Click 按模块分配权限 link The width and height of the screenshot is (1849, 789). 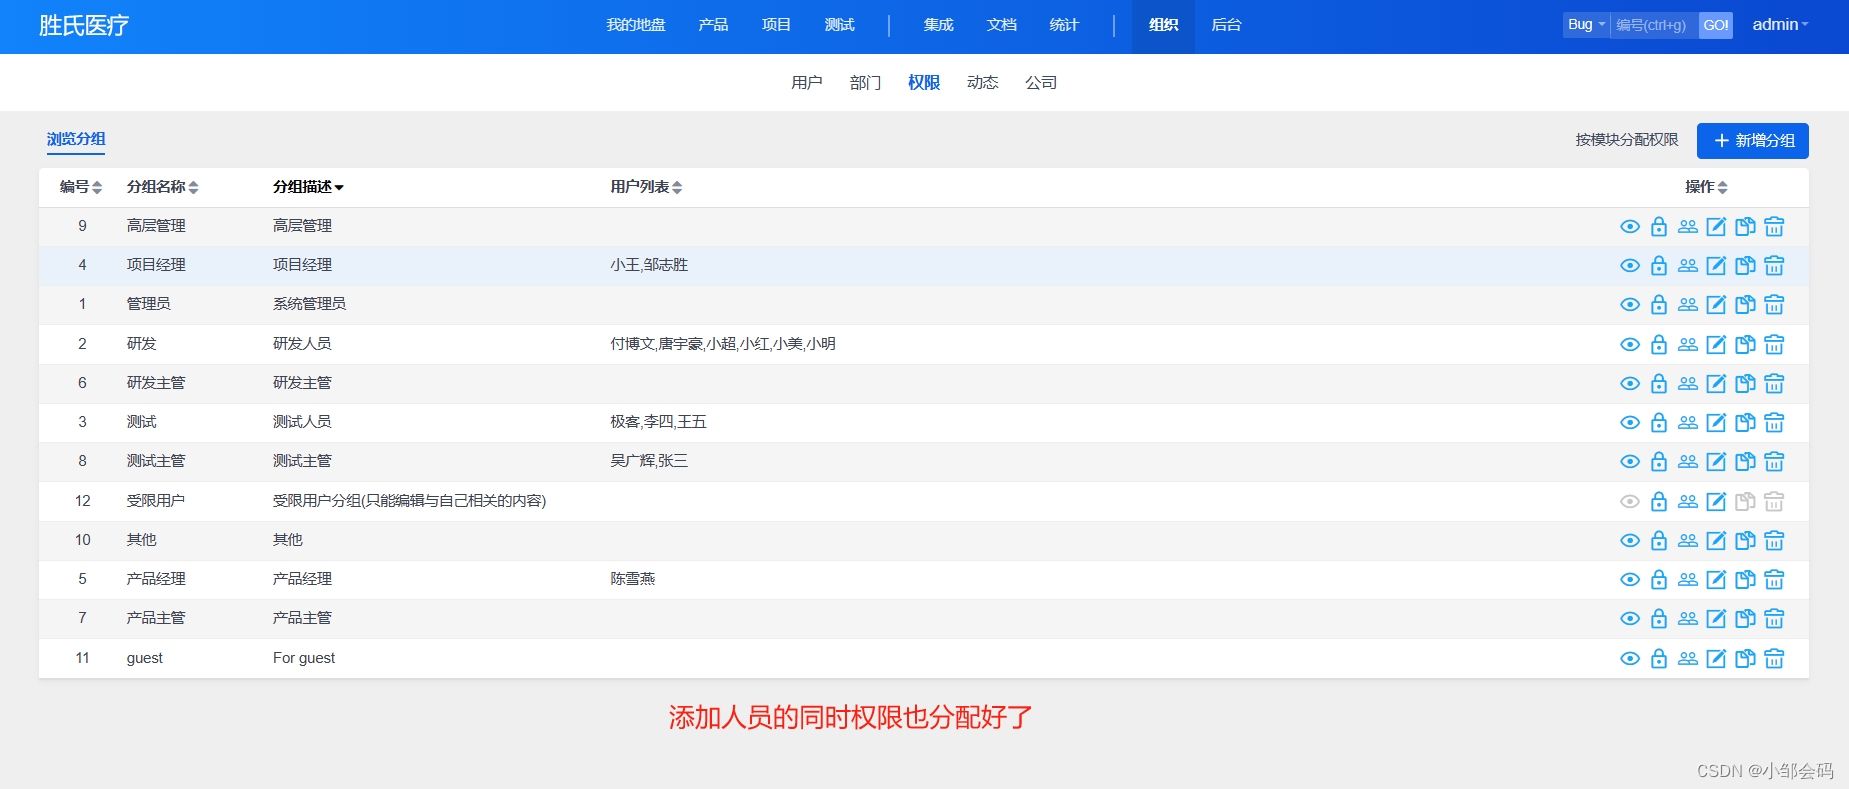pyautogui.click(x=1627, y=140)
